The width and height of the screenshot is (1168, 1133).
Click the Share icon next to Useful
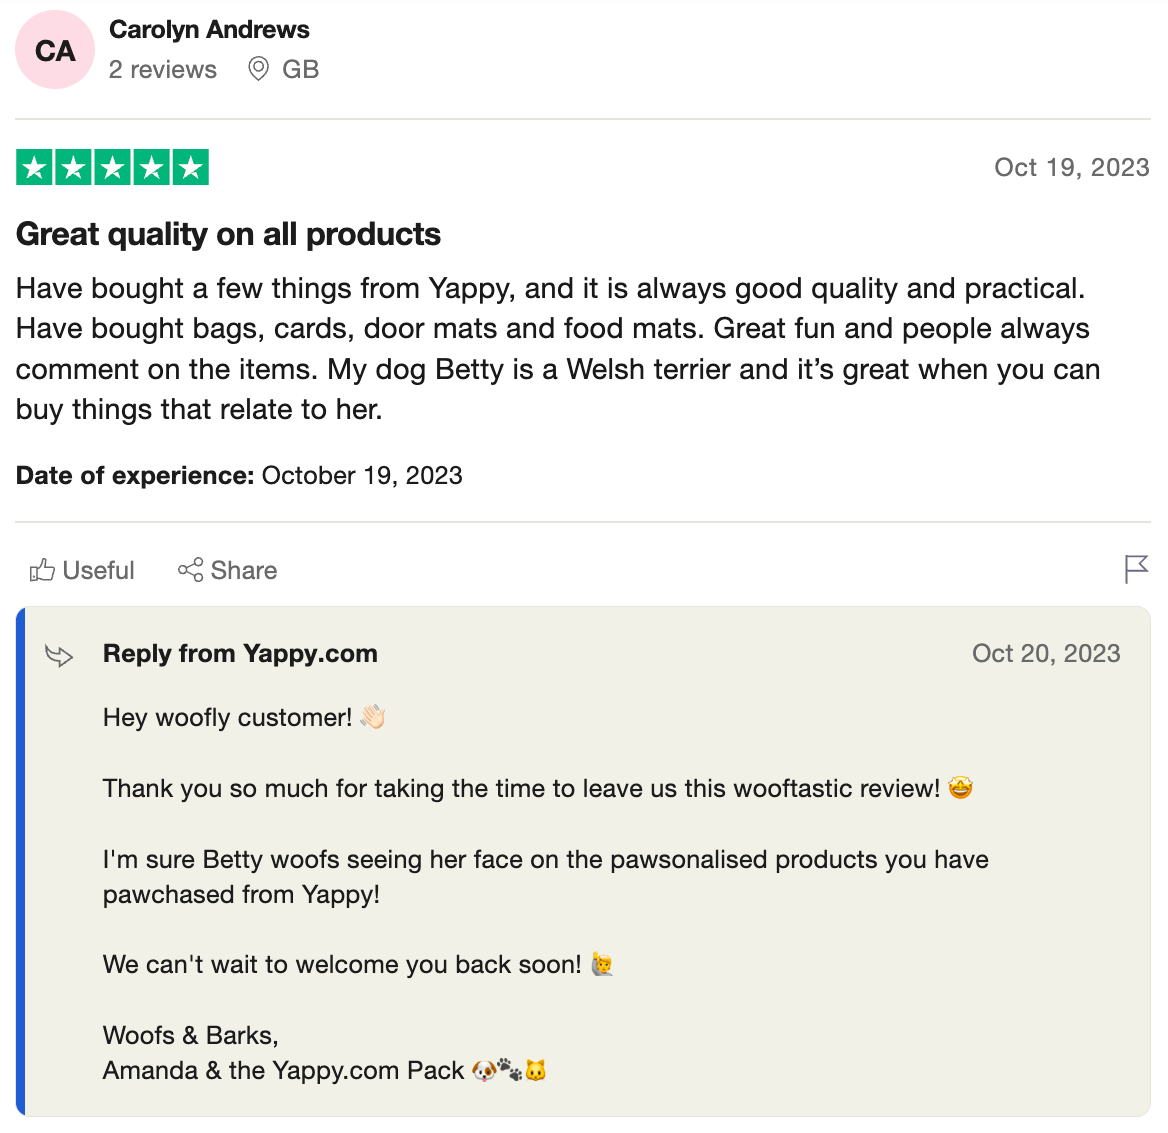[191, 570]
